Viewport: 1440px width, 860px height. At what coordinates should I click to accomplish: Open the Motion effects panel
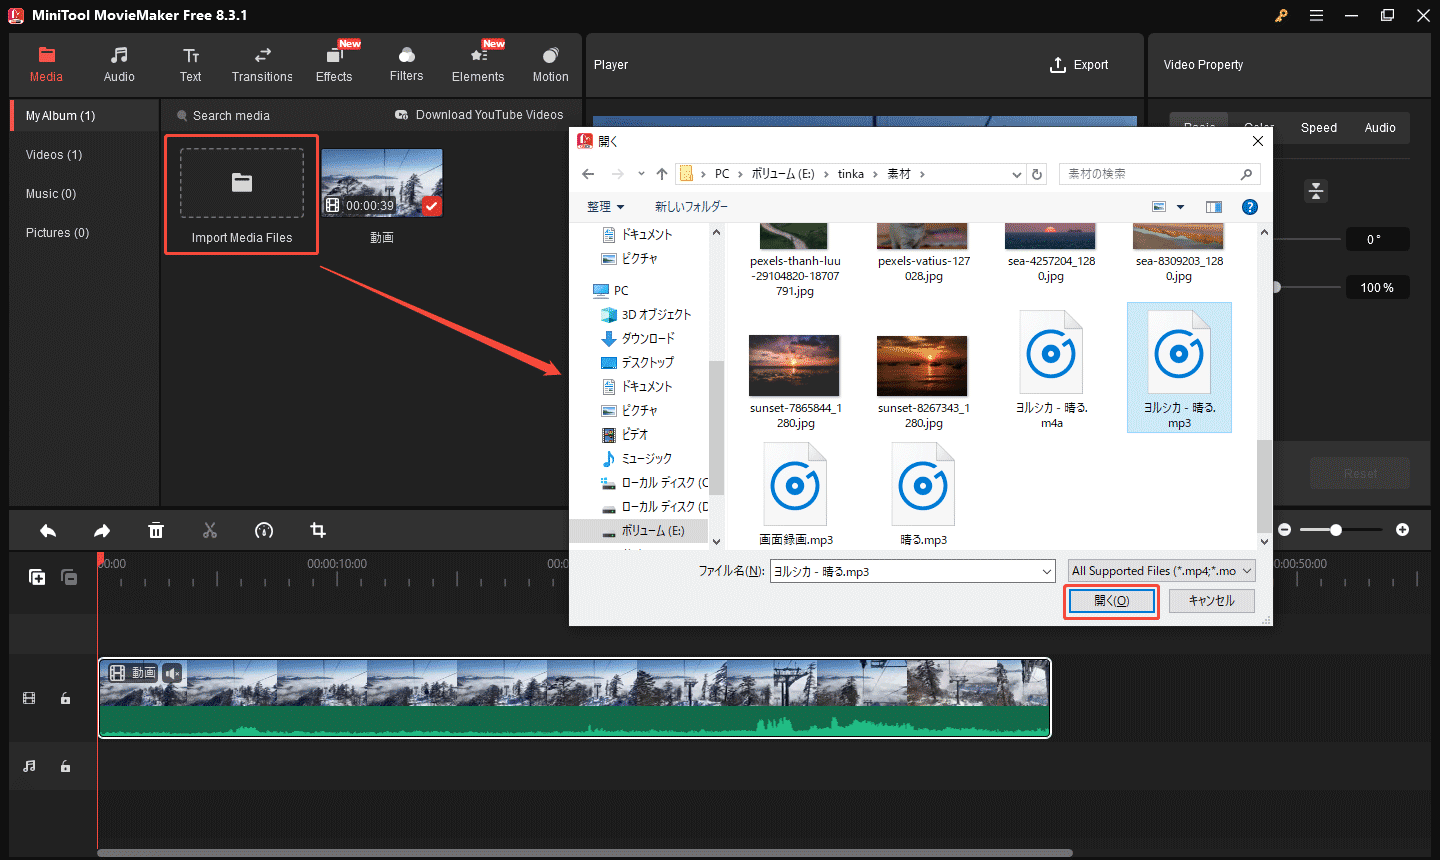coord(550,64)
